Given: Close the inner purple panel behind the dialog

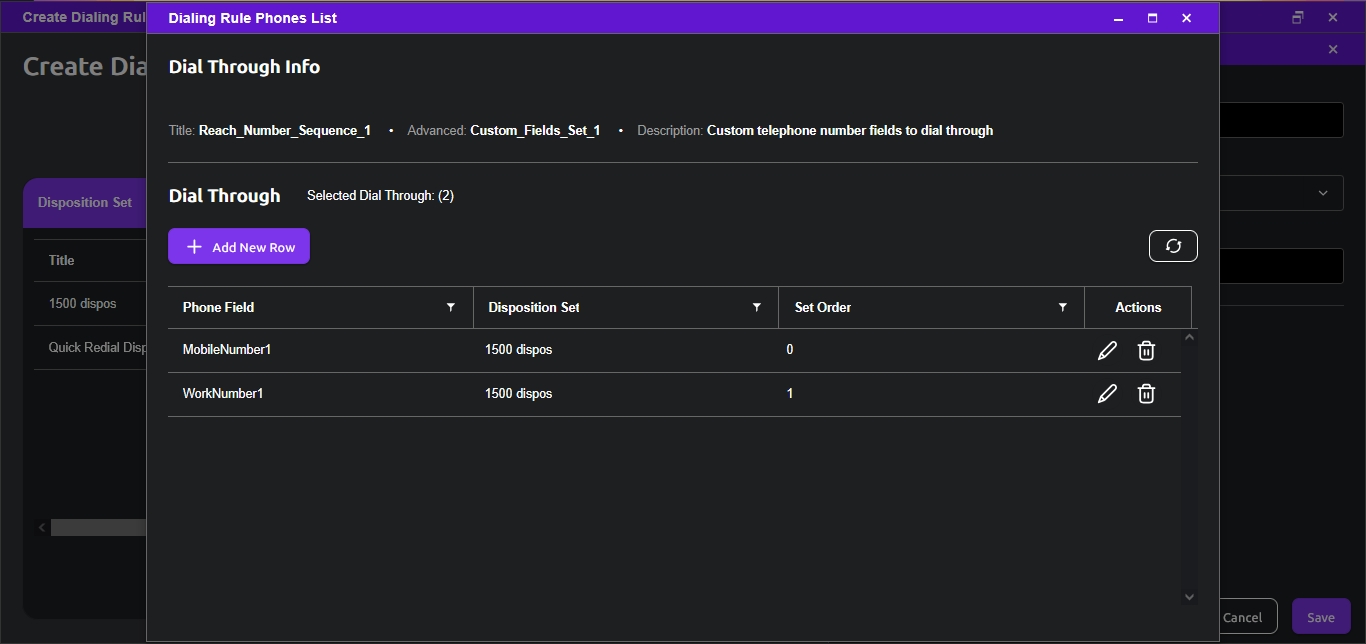Looking at the screenshot, I should [x=1333, y=49].
